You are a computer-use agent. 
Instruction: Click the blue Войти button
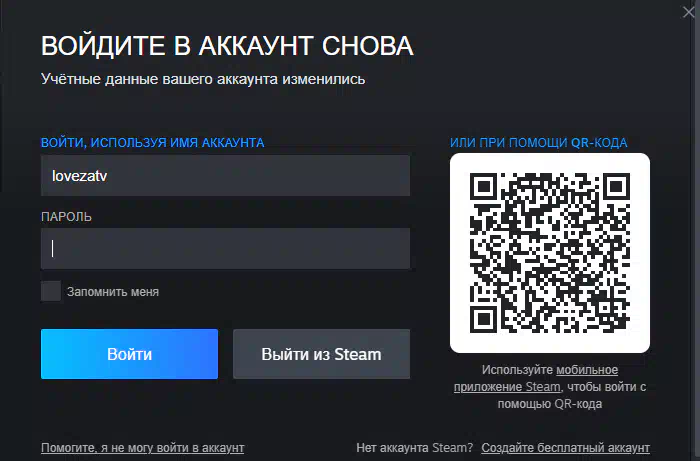pos(129,354)
